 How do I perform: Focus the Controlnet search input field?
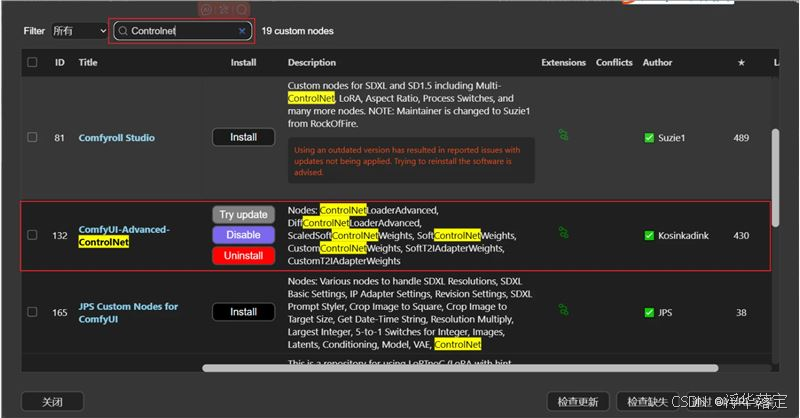183,31
